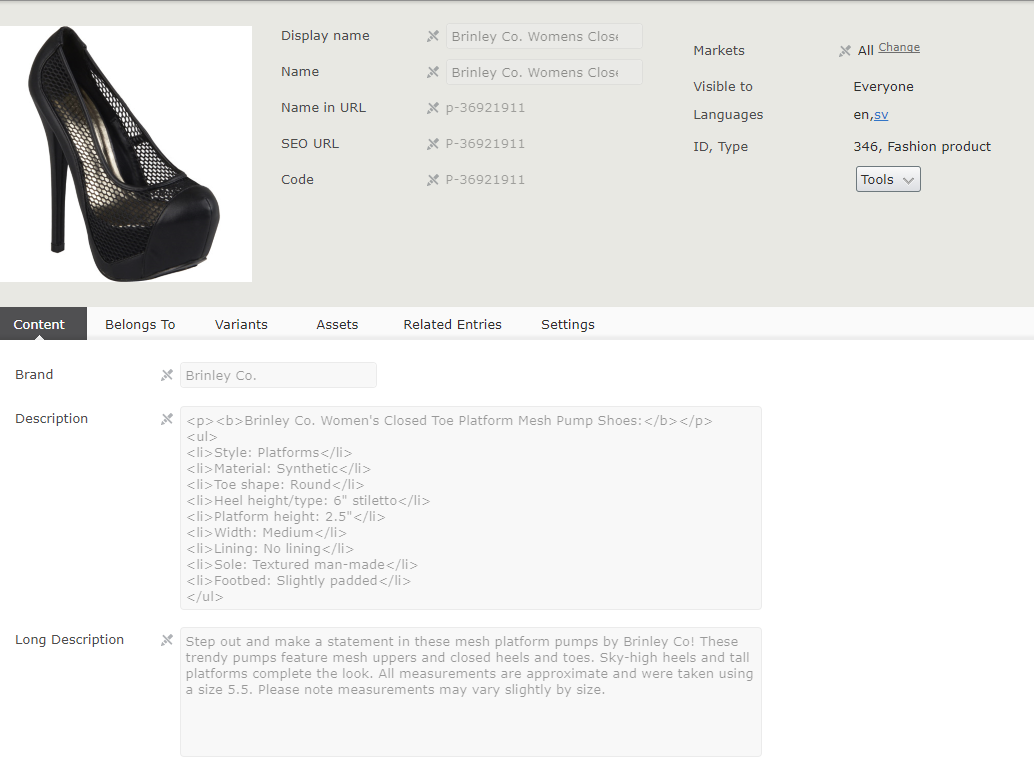This screenshot has width=1034, height=764.
Task: Open the Related Entries tab
Action: coord(452,324)
